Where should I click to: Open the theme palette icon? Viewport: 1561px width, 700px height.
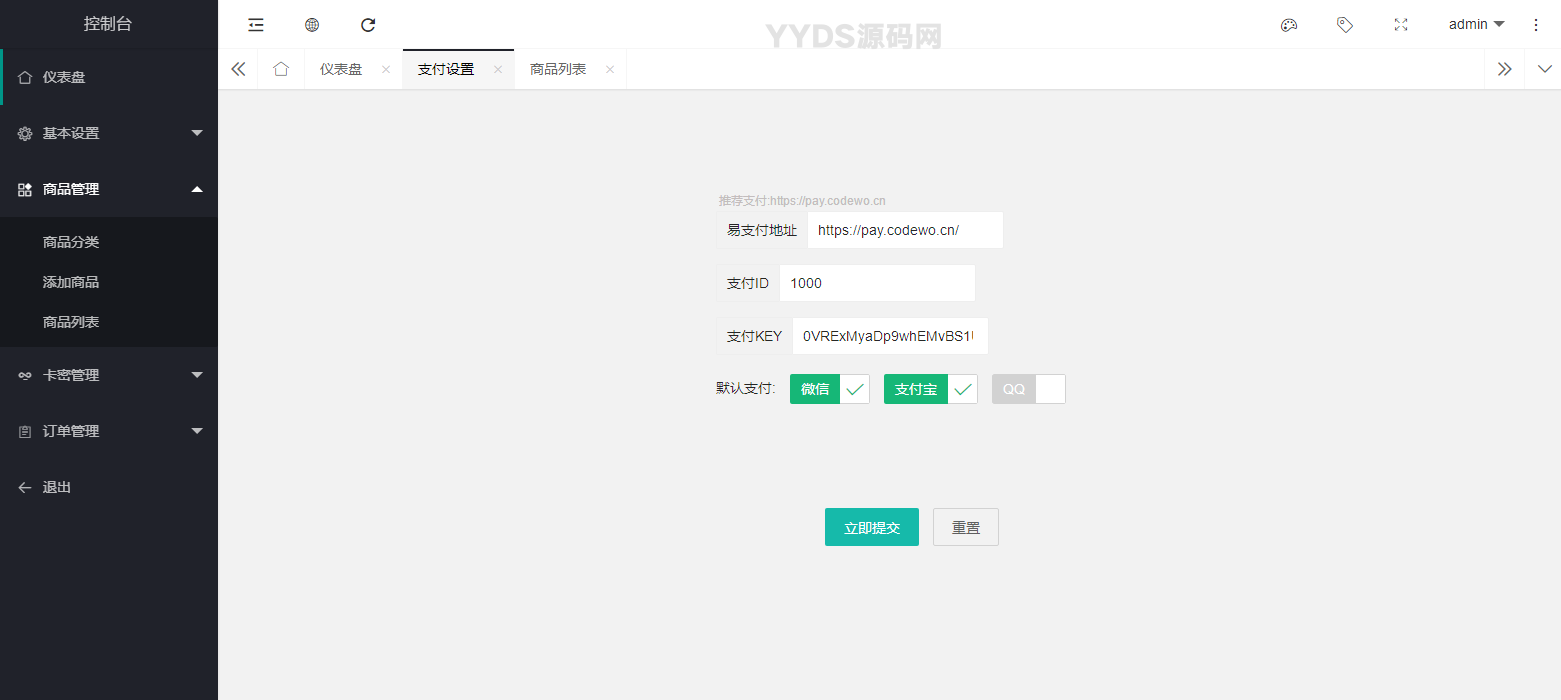[x=1289, y=25]
